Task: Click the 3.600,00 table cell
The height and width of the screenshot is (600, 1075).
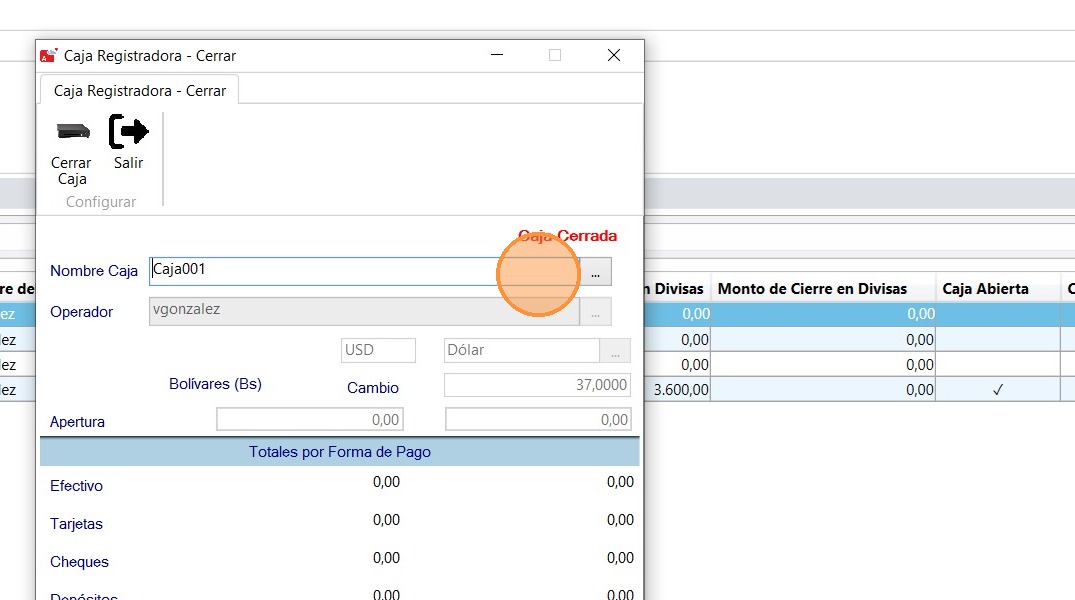Action: (681, 389)
